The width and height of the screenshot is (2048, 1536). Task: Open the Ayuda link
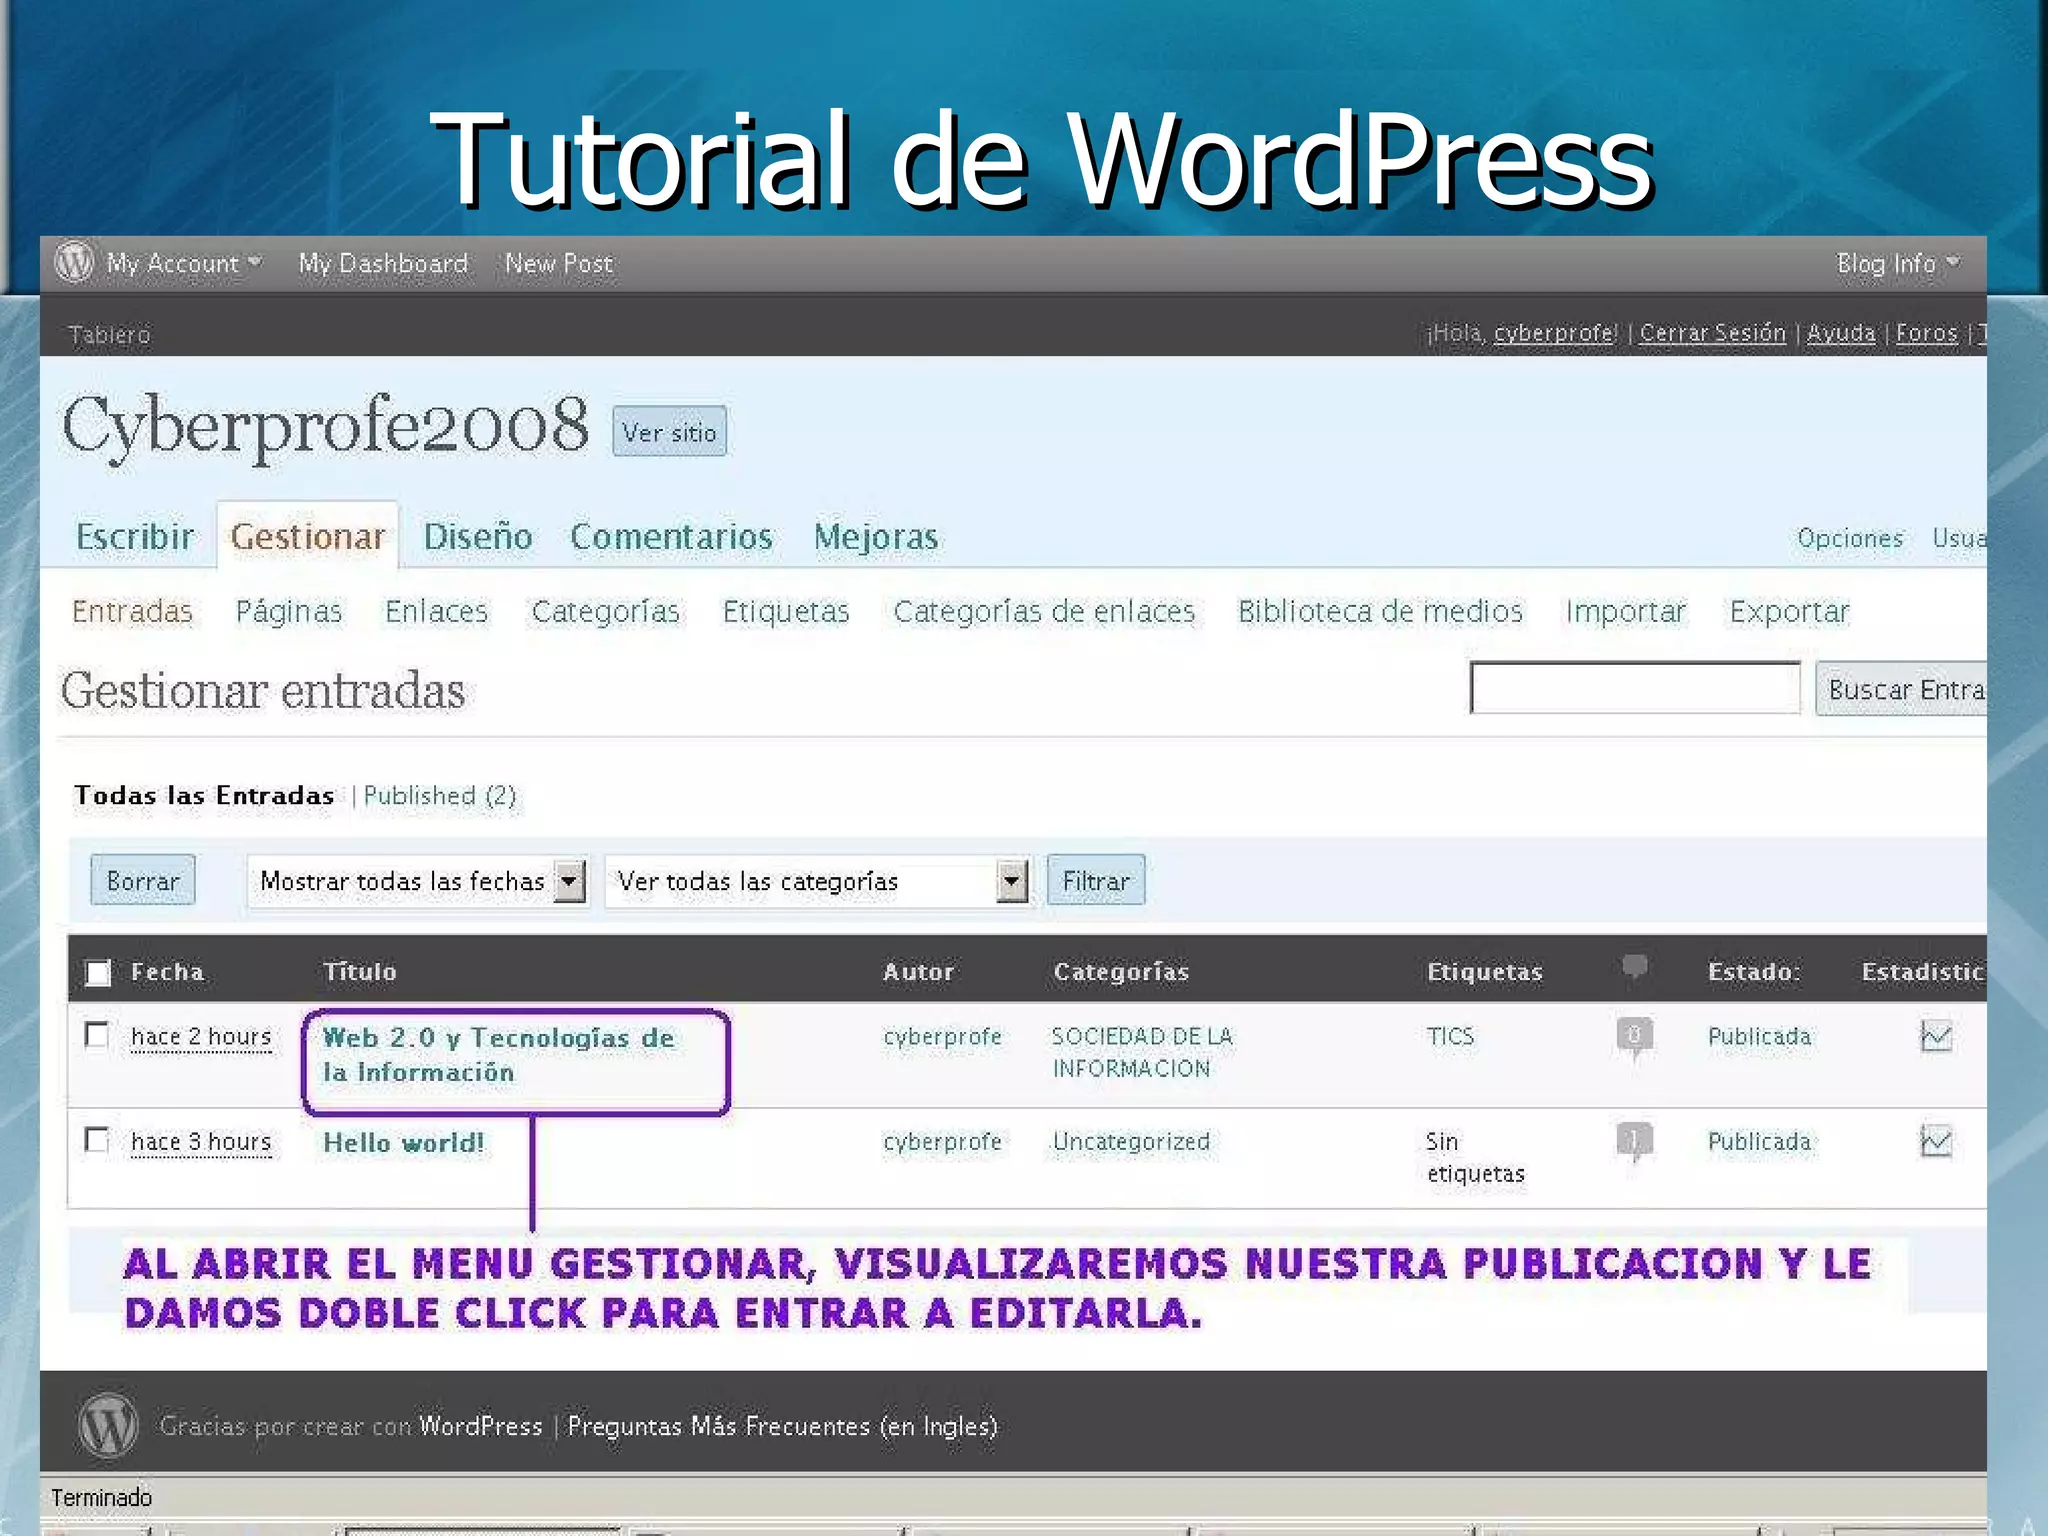click(x=1841, y=333)
